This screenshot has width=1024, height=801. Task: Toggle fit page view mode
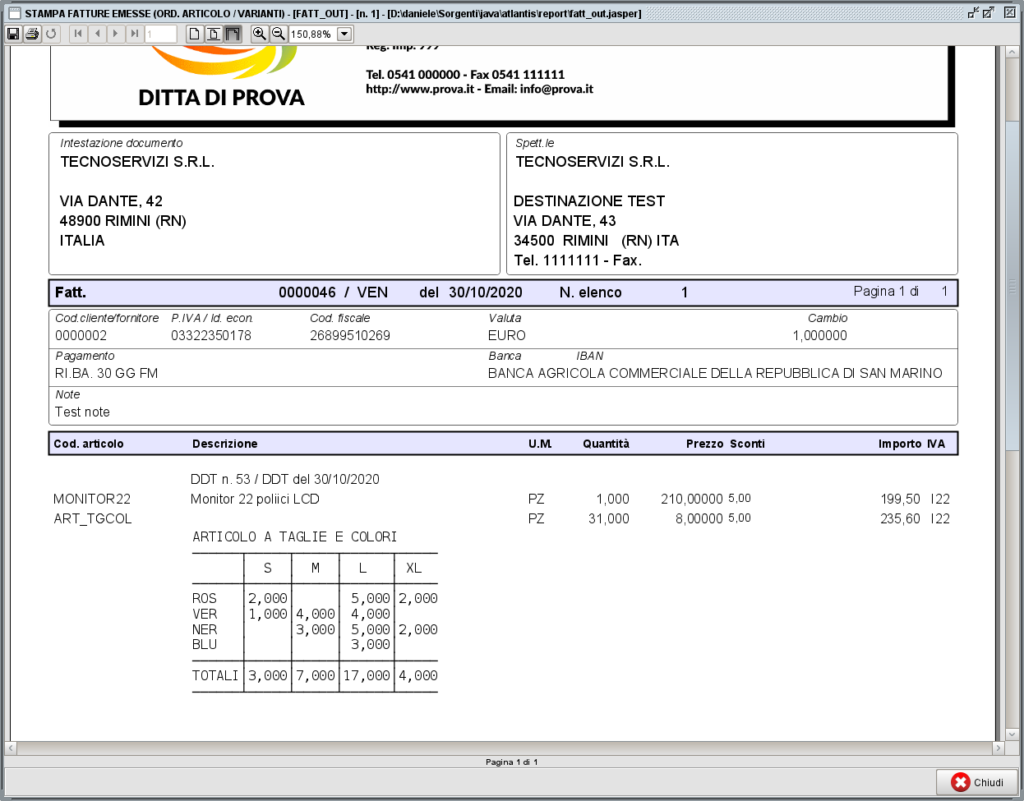click(214, 33)
